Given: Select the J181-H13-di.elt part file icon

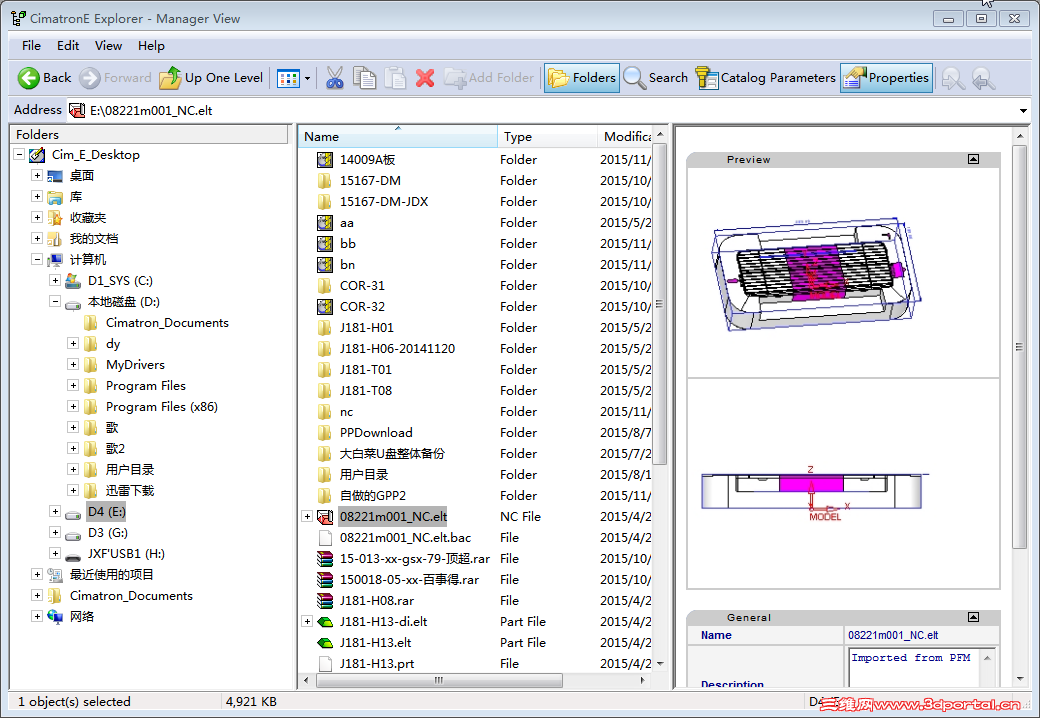Looking at the screenshot, I should [x=324, y=622].
